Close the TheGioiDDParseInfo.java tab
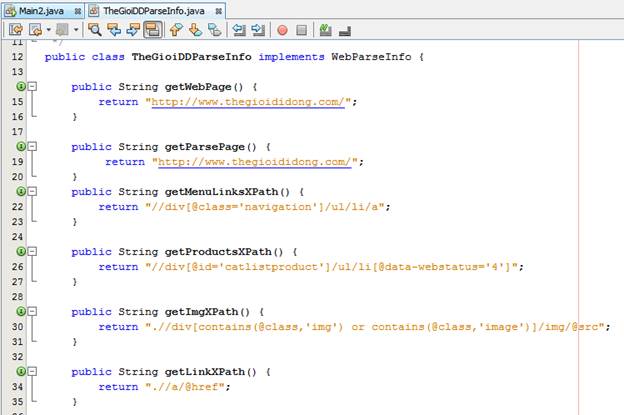624x415 pixels. point(218,12)
